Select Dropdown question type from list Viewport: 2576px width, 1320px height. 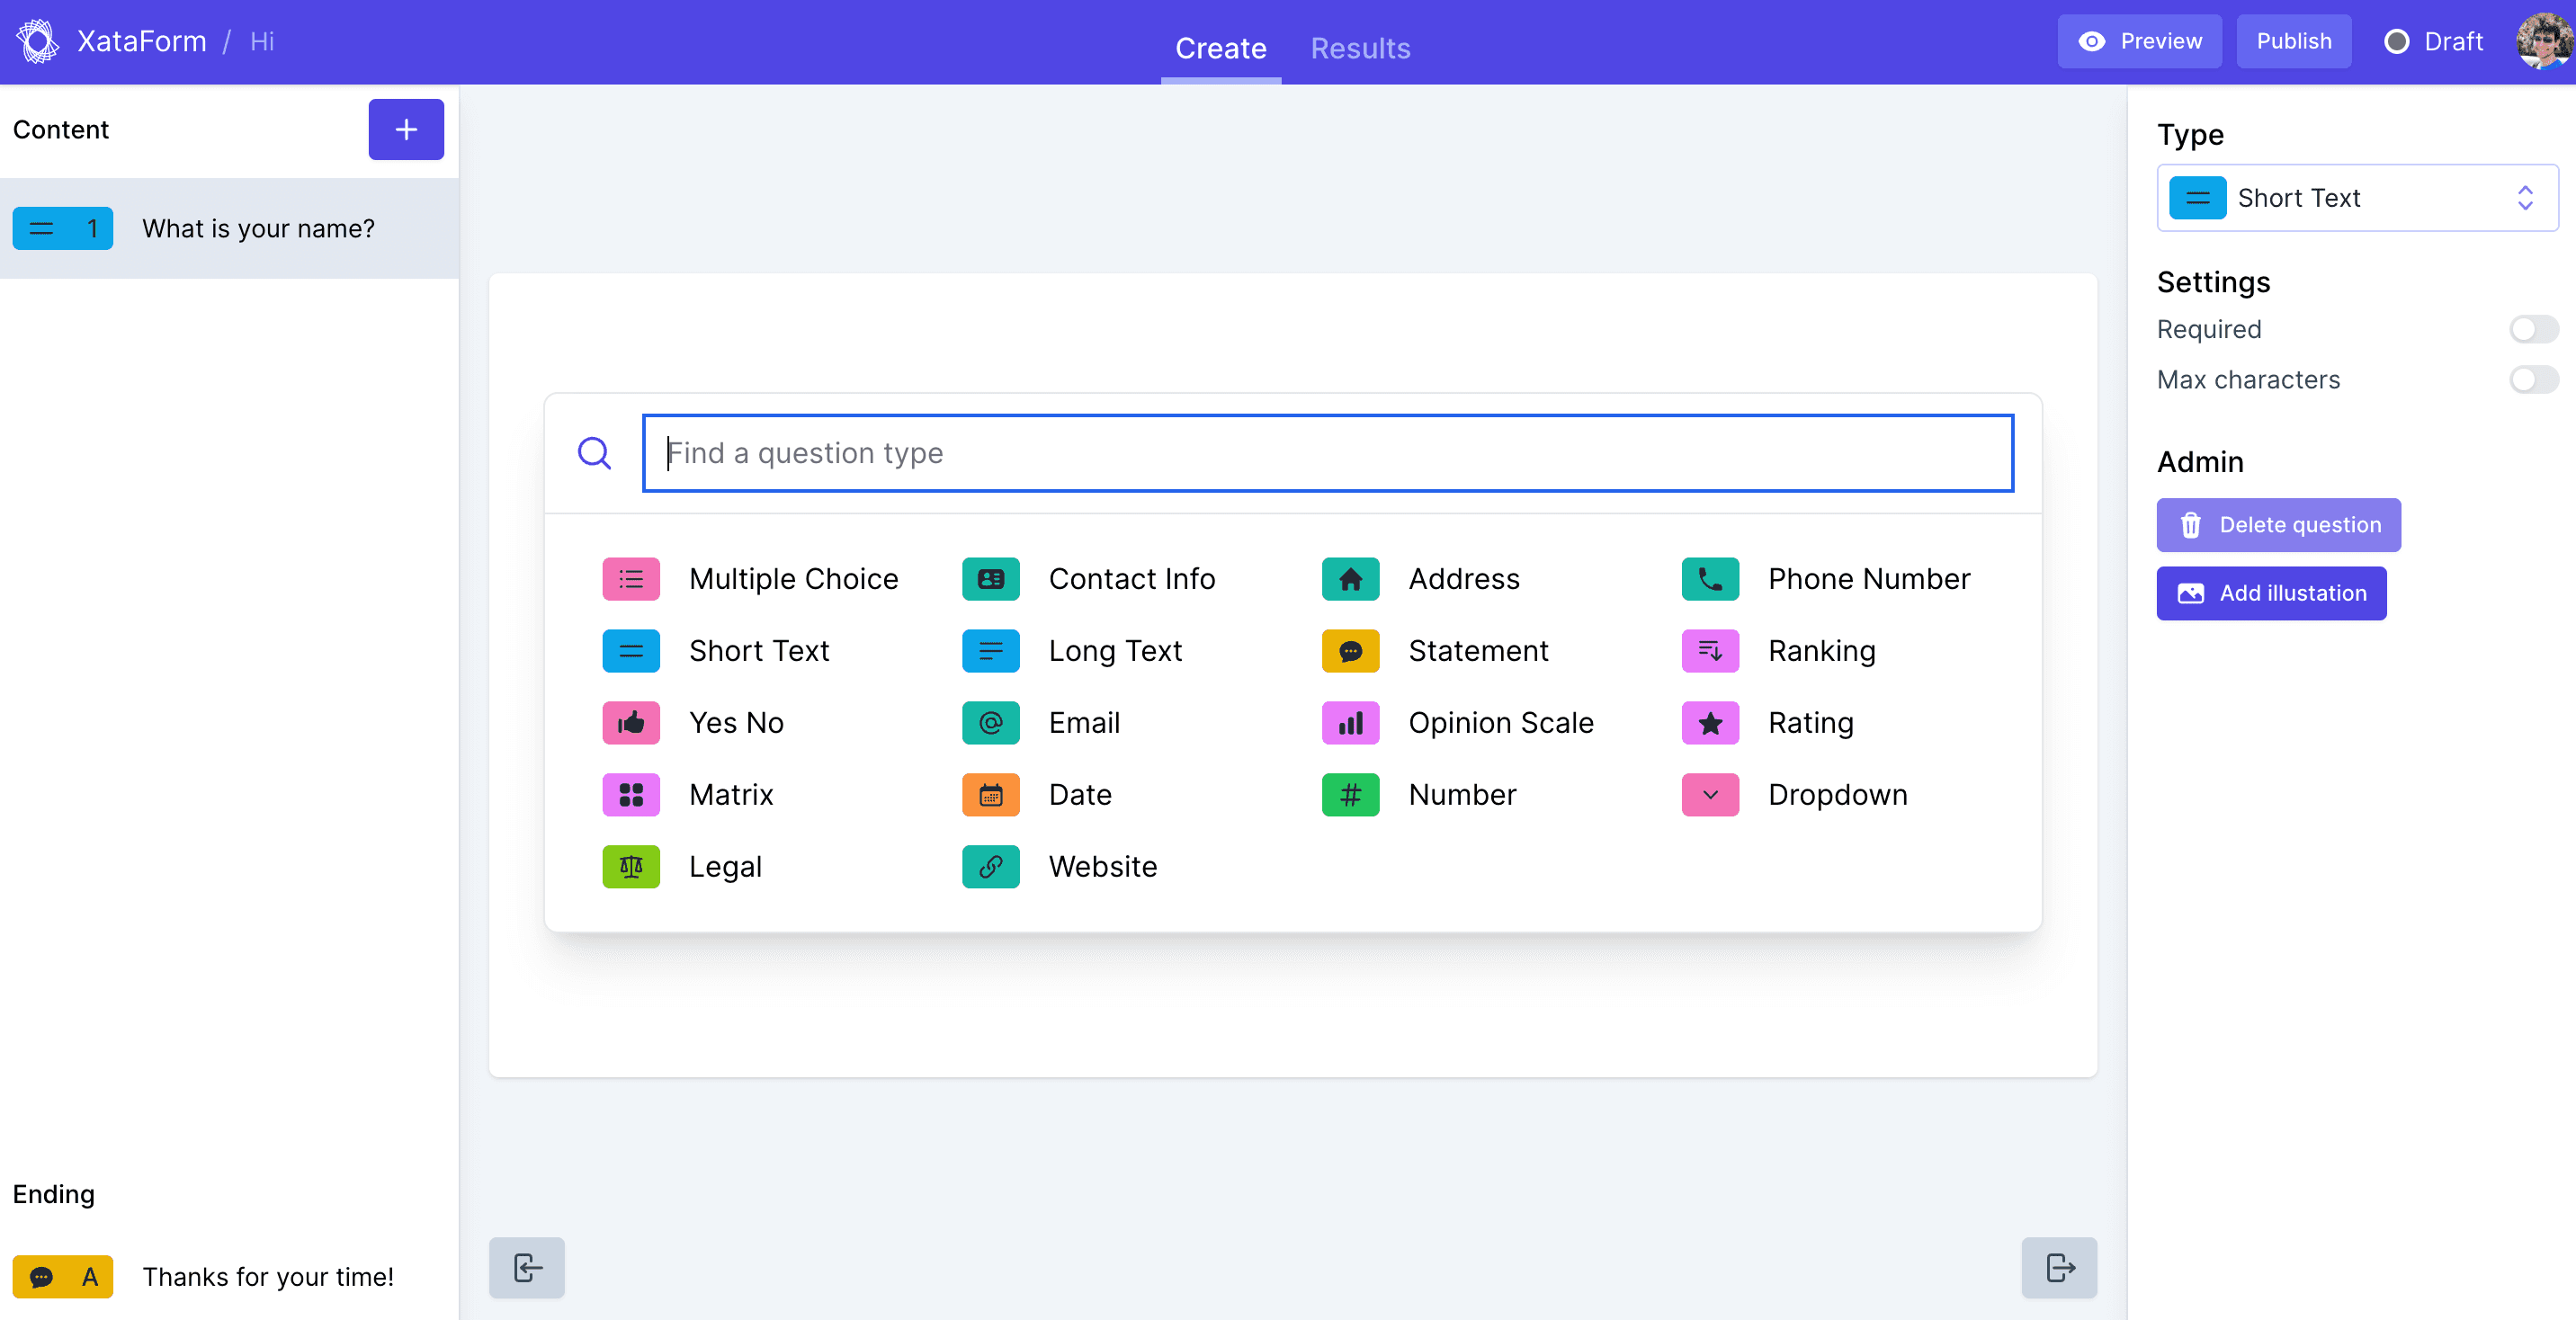1836,795
